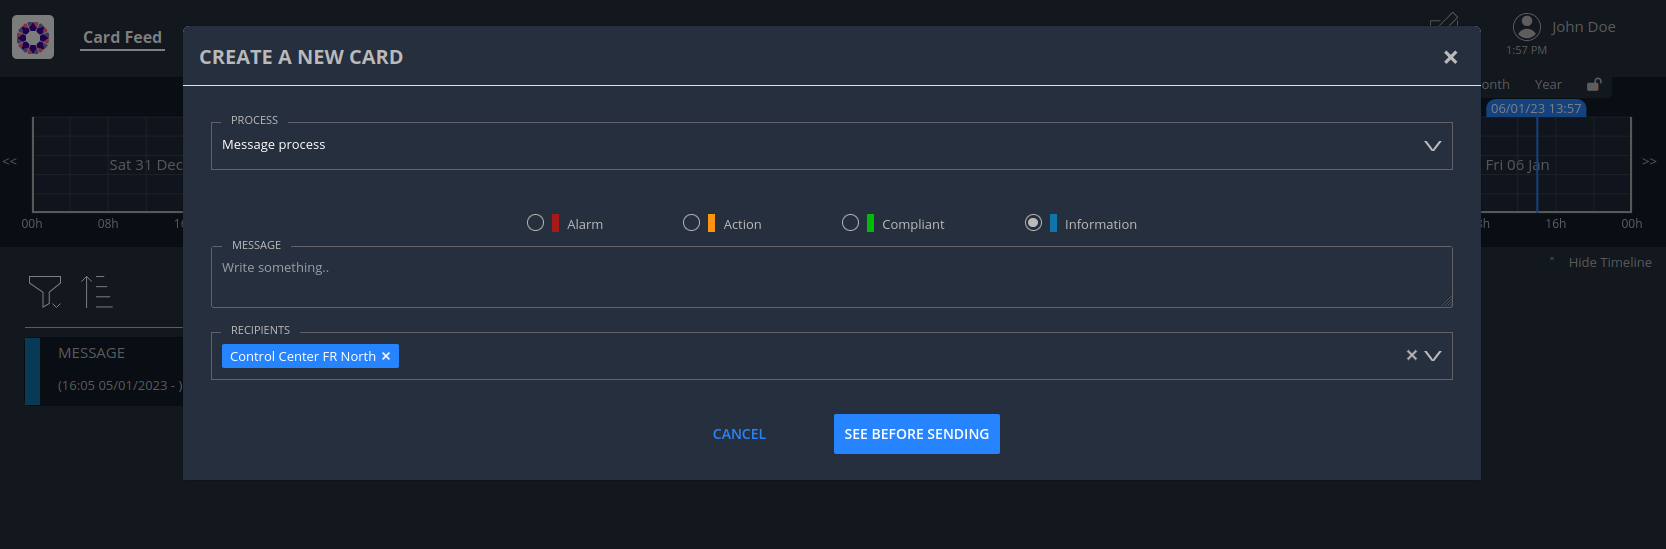Open the Card Feed tab

pos(122,38)
